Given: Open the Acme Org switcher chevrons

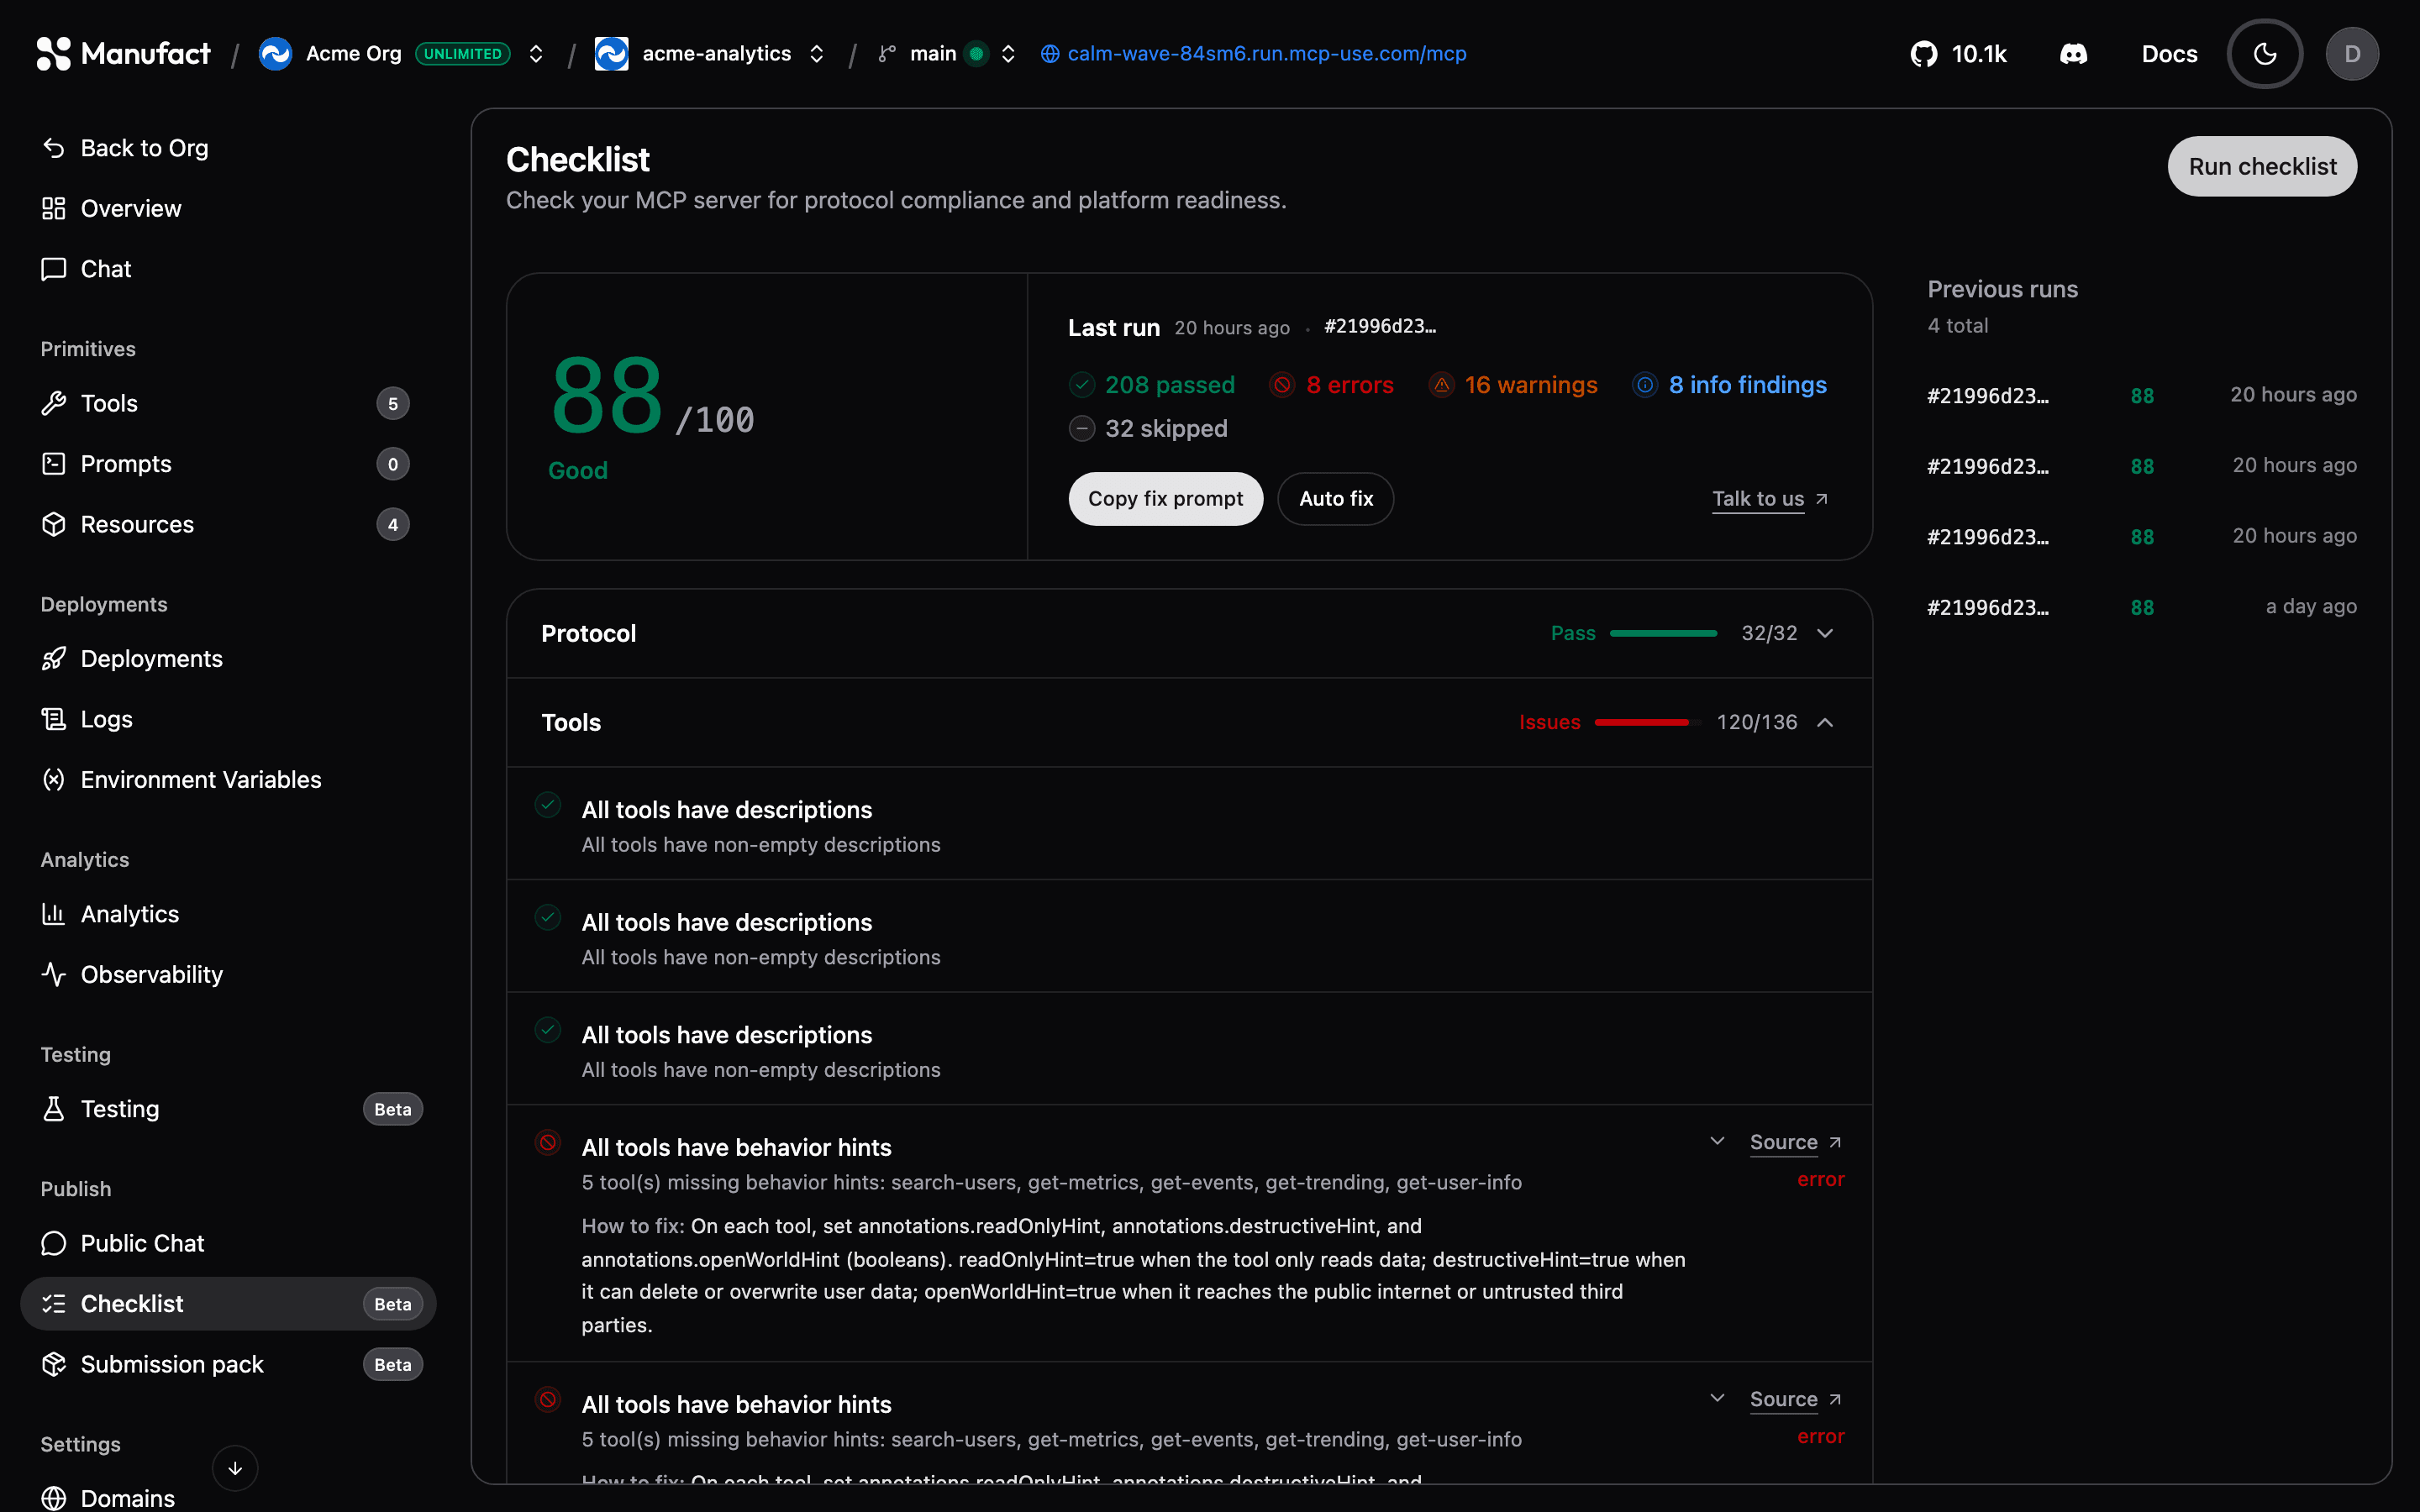Looking at the screenshot, I should tap(536, 54).
